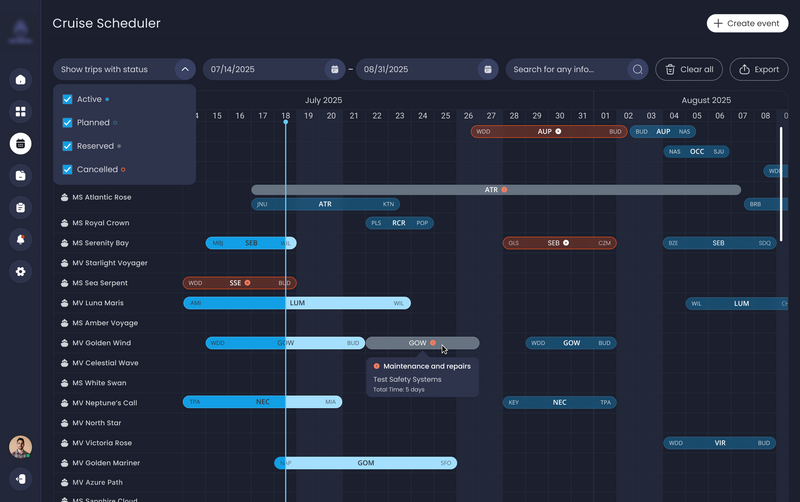Select the calendar scheduler sidebar icon
Viewport: 800px width, 502px height.
pos(20,143)
